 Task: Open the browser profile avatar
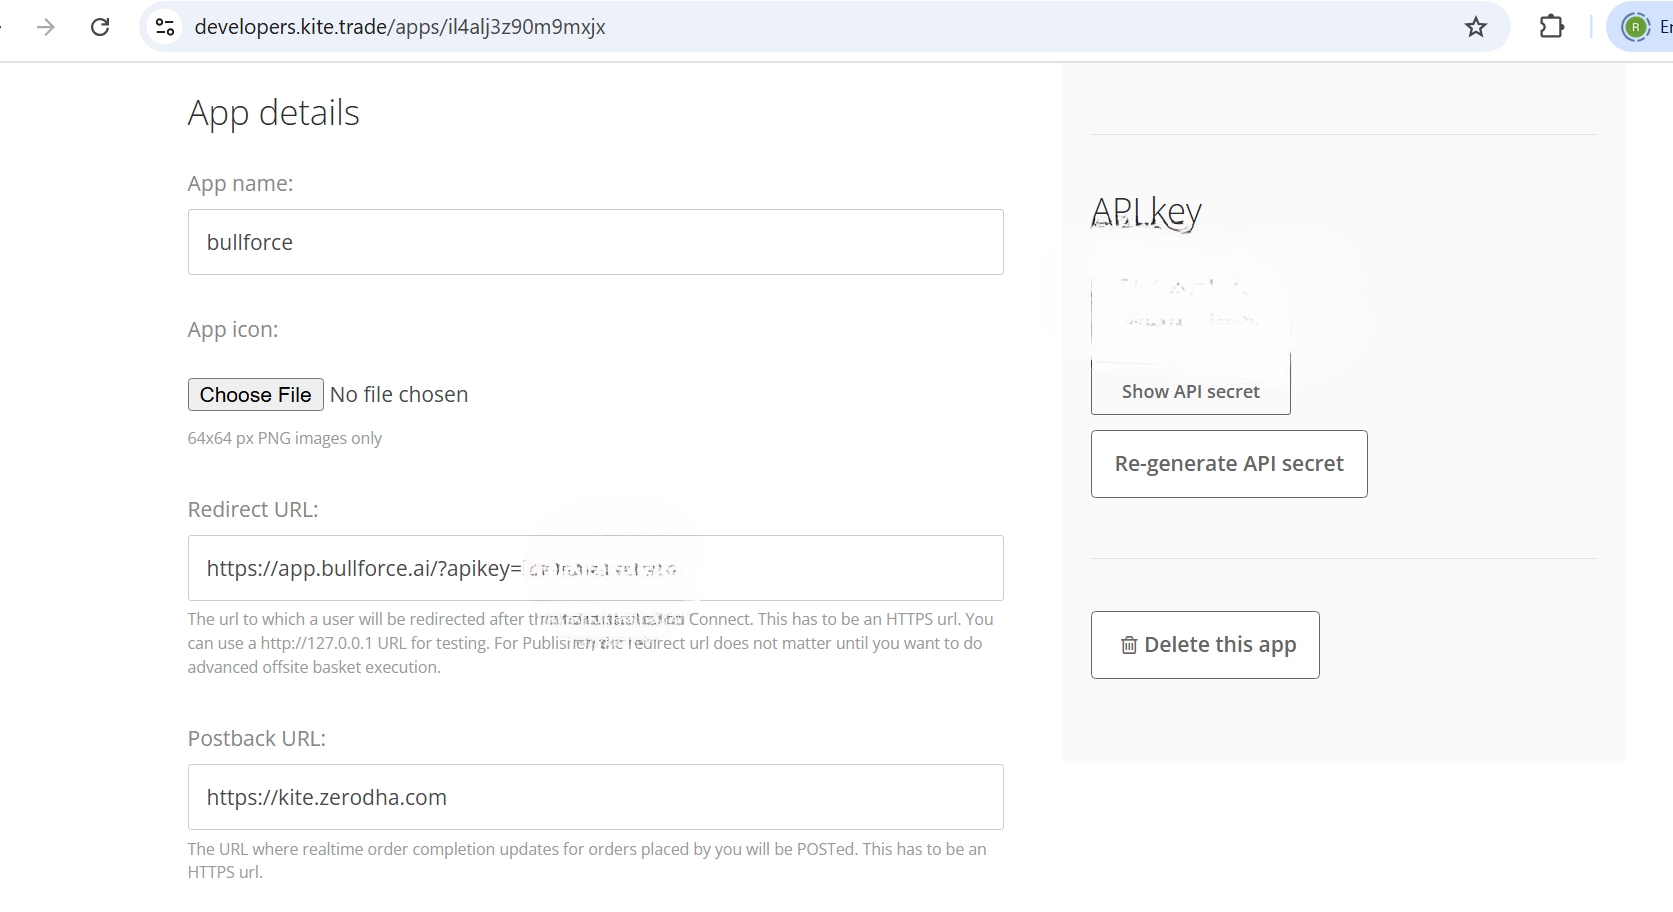pos(1636,27)
